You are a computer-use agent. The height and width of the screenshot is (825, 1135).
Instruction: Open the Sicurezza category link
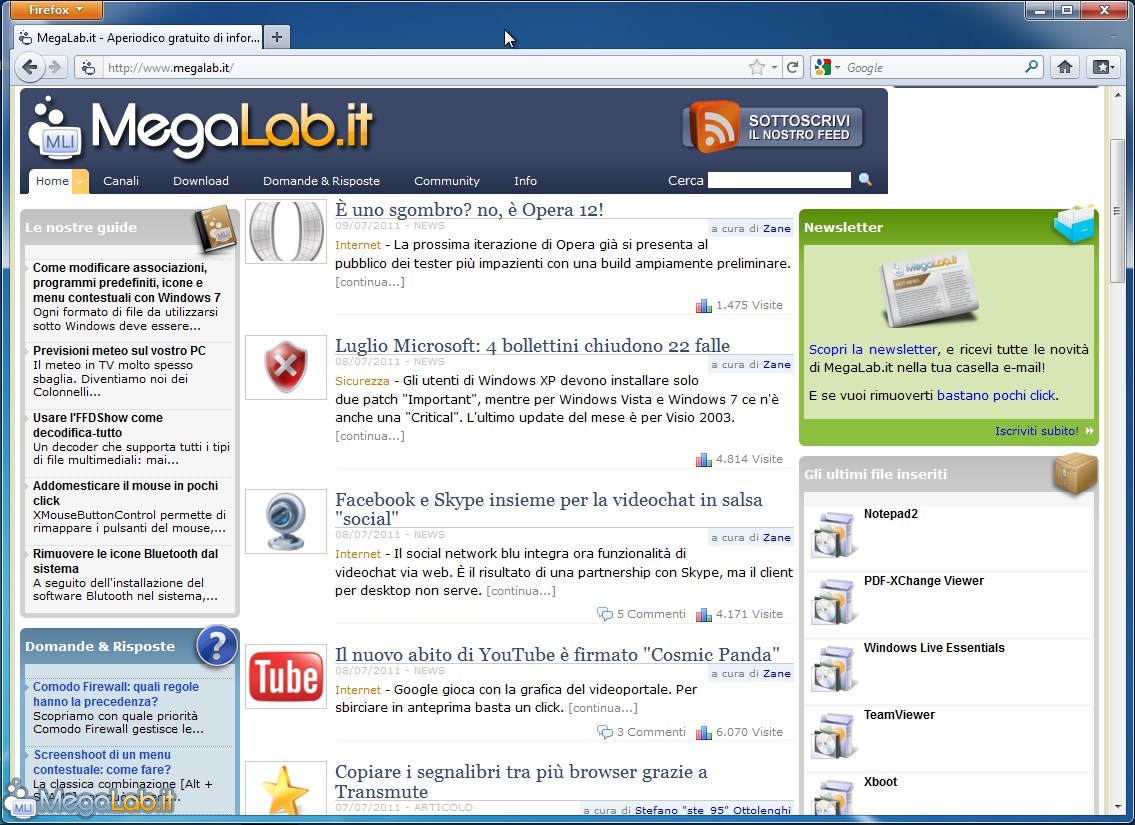tap(362, 381)
